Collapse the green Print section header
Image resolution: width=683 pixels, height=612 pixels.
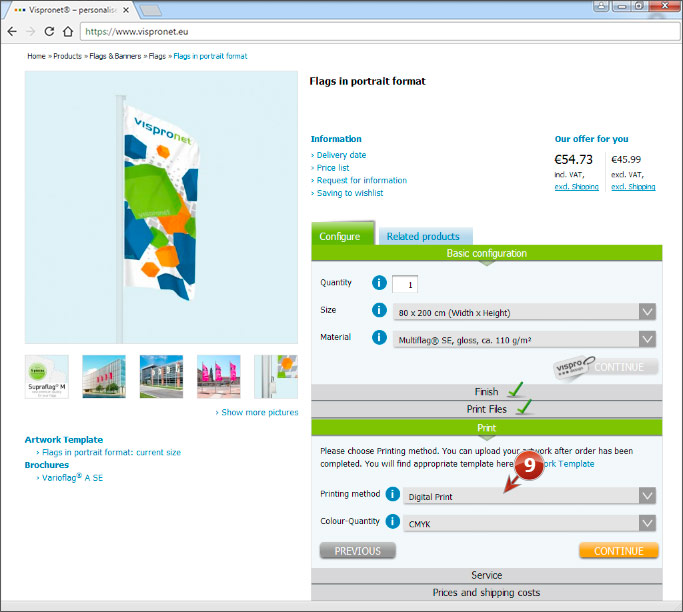point(487,428)
